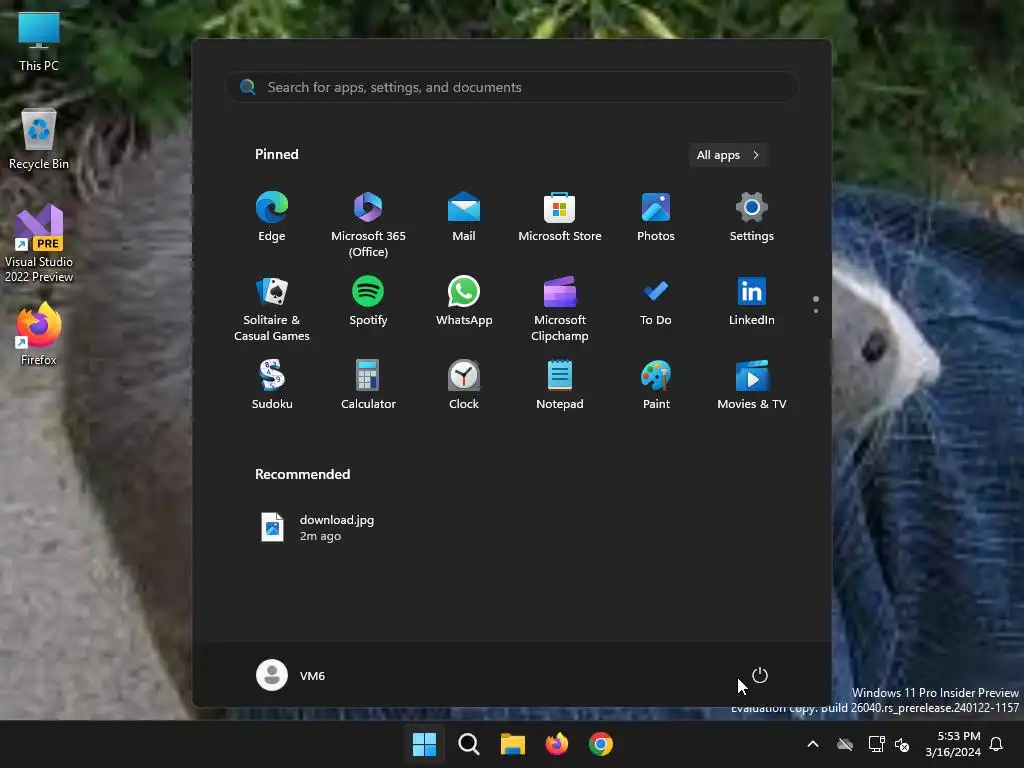Open Microsoft Clipchamp

560,308
